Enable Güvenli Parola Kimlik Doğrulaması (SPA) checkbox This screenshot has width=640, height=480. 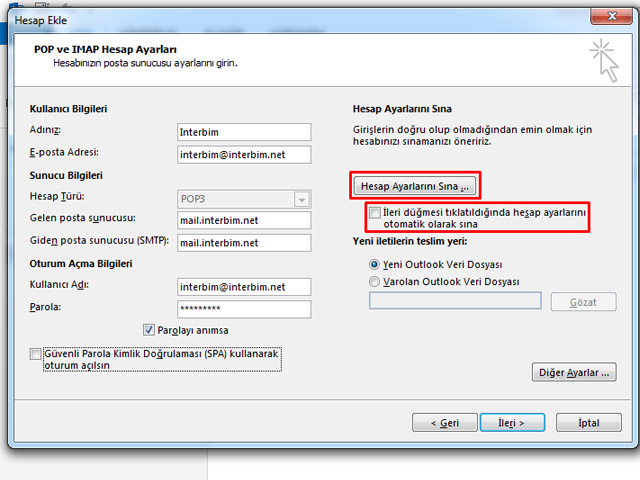point(36,354)
